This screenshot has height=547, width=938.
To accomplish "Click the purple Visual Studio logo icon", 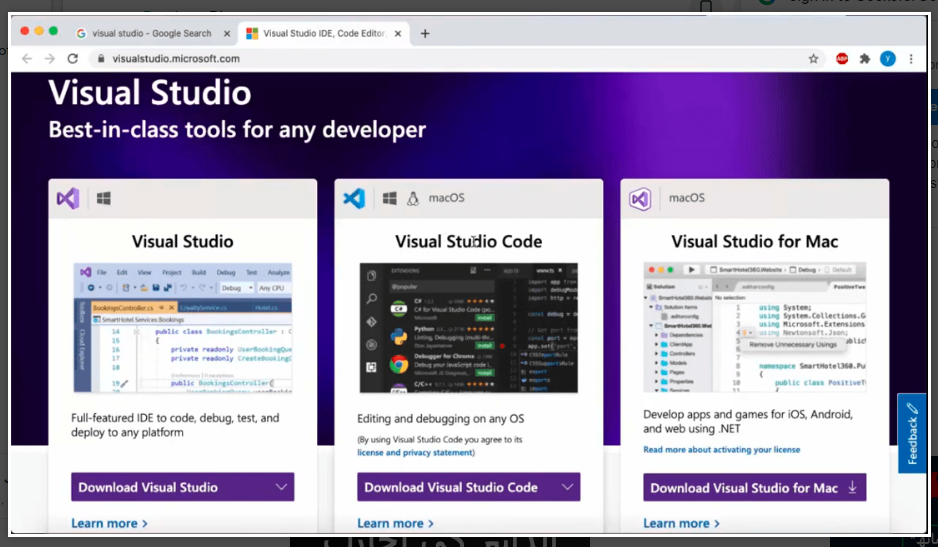I will pyautogui.click(x=67, y=198).
